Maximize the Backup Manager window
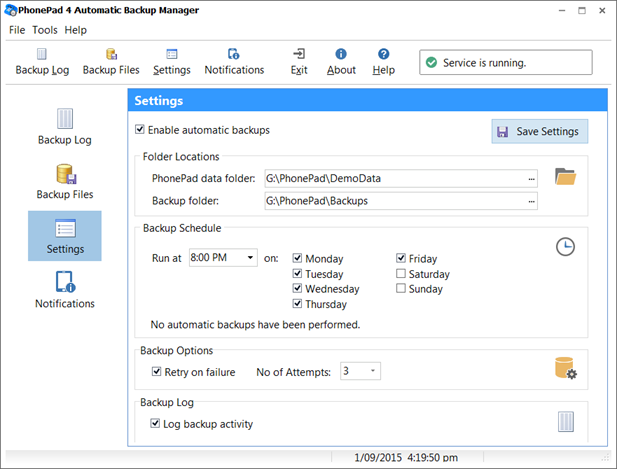This screenshot has width=617, height=469. 582,11
